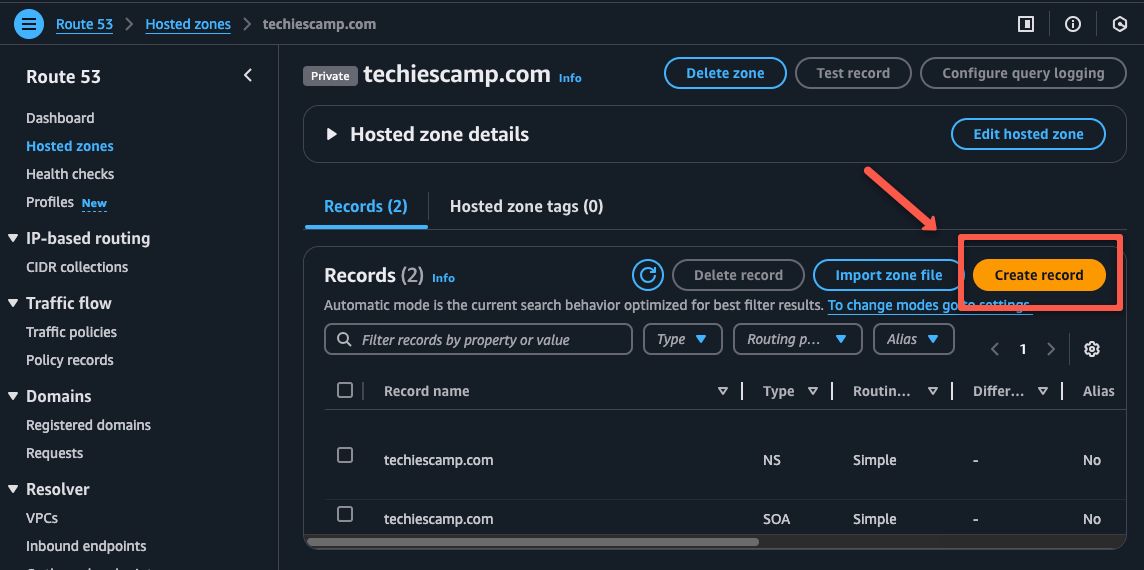Select all records checkbox

coord(345,390)
